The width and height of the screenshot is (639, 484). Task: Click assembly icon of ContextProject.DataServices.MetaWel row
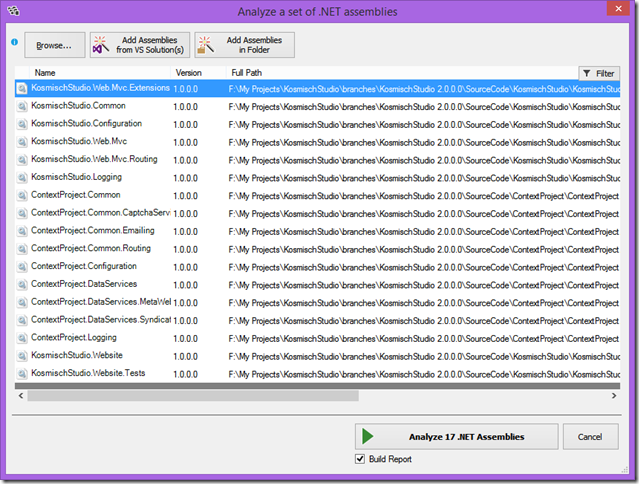pos(22,302)
